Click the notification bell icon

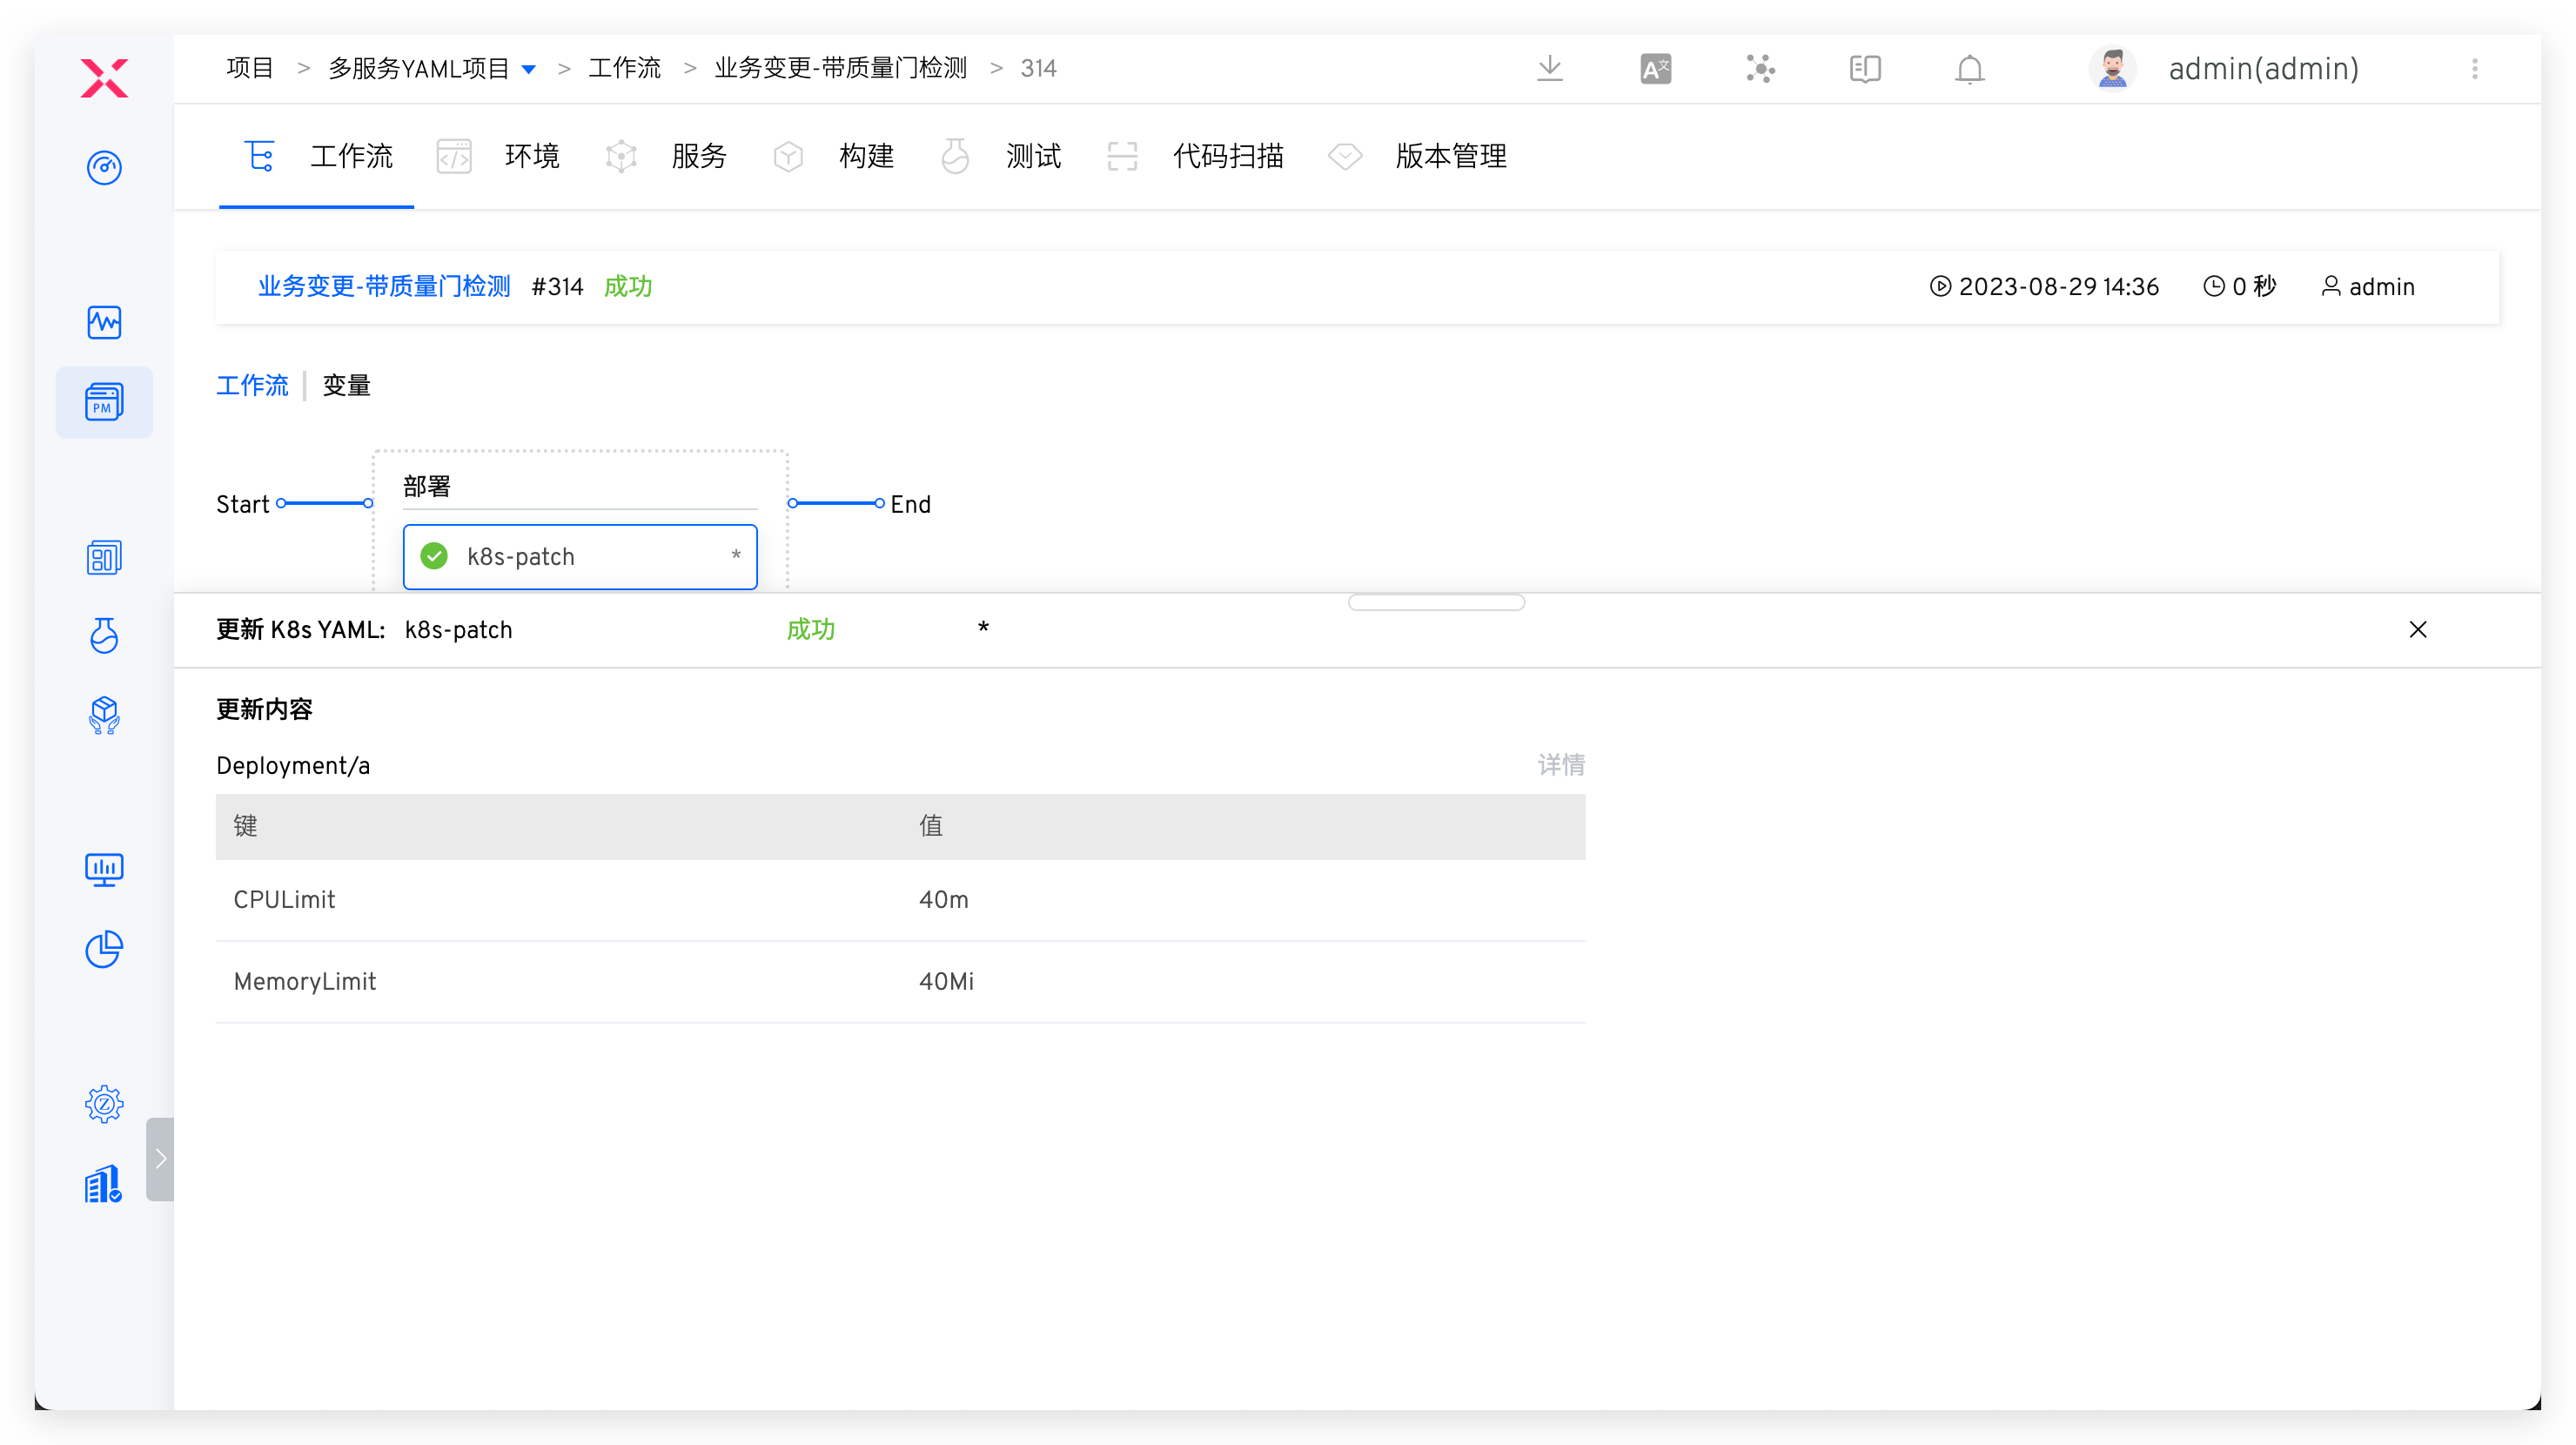coord(1969,68)
